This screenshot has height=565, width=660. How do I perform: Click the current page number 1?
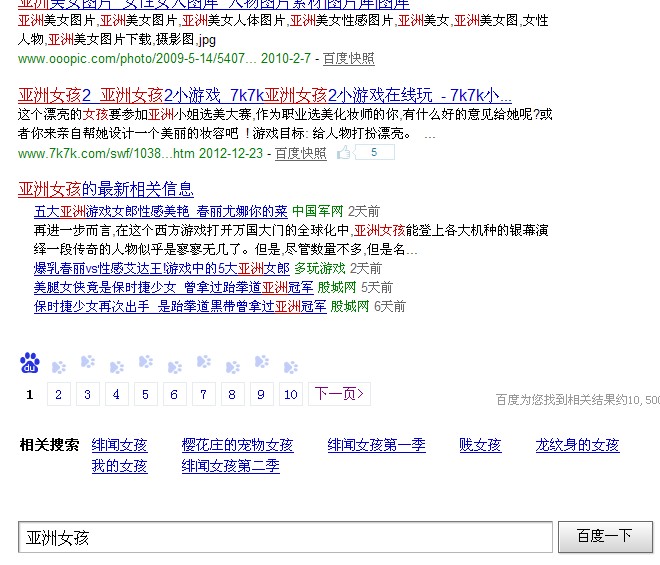[29, 395]
